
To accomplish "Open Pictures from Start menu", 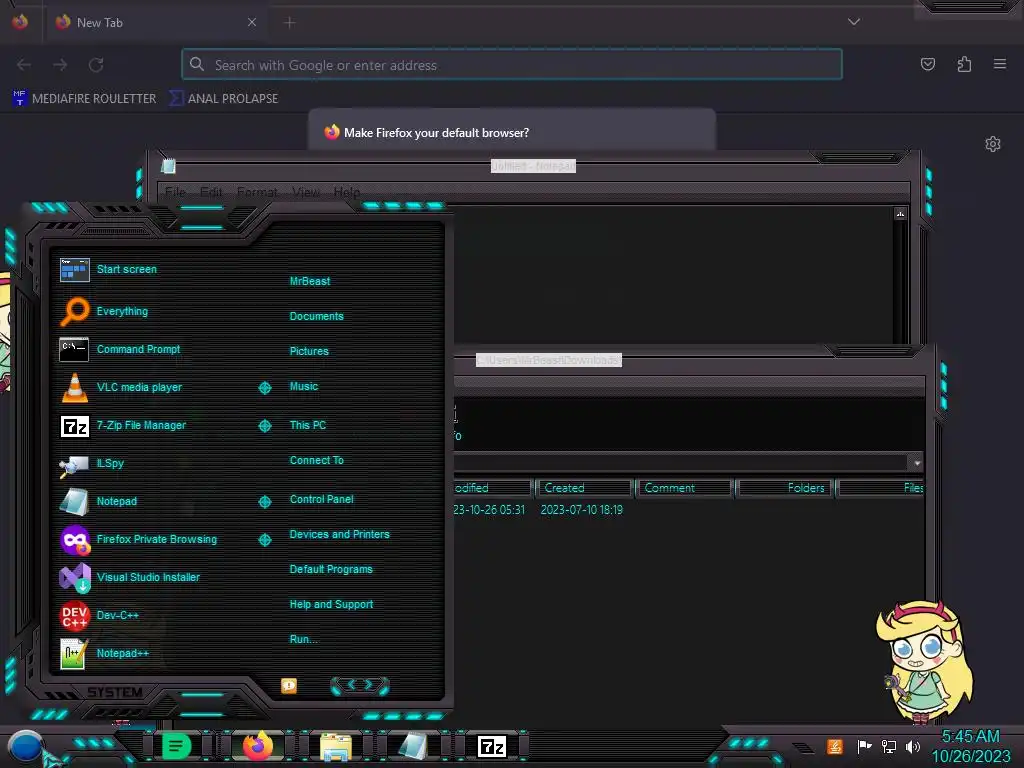I will (309, 351).
